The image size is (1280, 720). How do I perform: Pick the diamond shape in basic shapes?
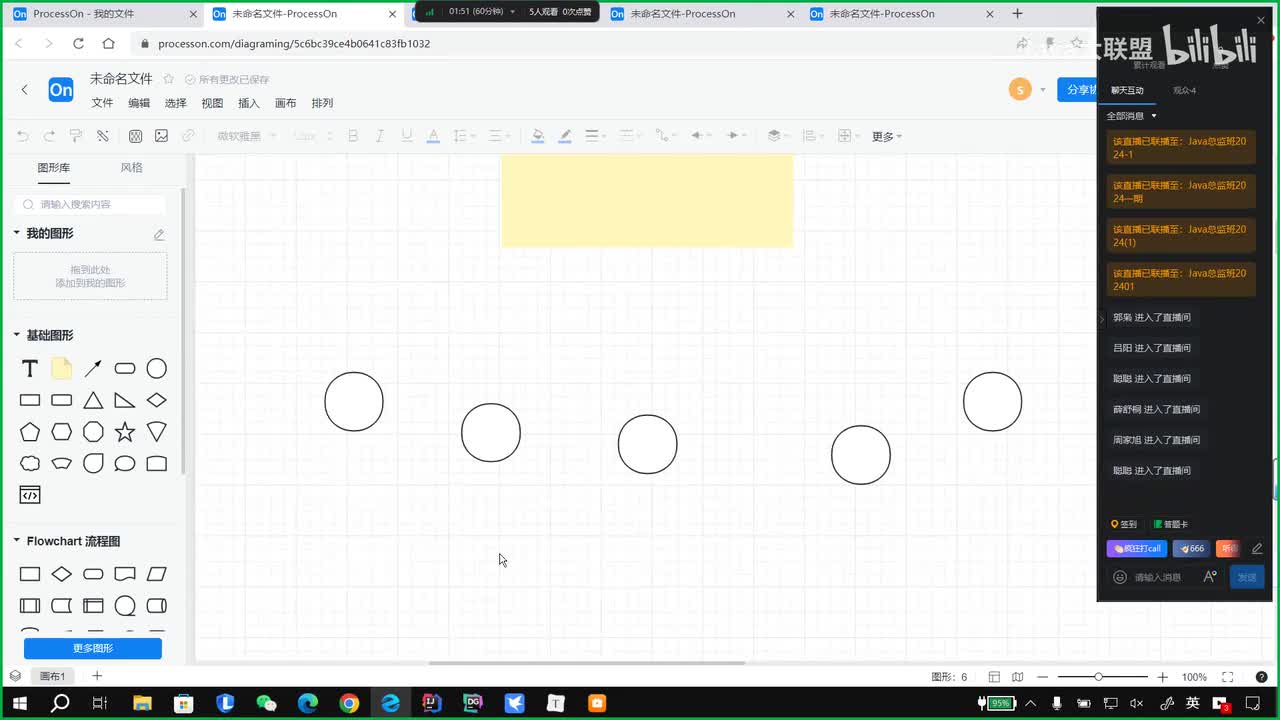coord(157,400)
